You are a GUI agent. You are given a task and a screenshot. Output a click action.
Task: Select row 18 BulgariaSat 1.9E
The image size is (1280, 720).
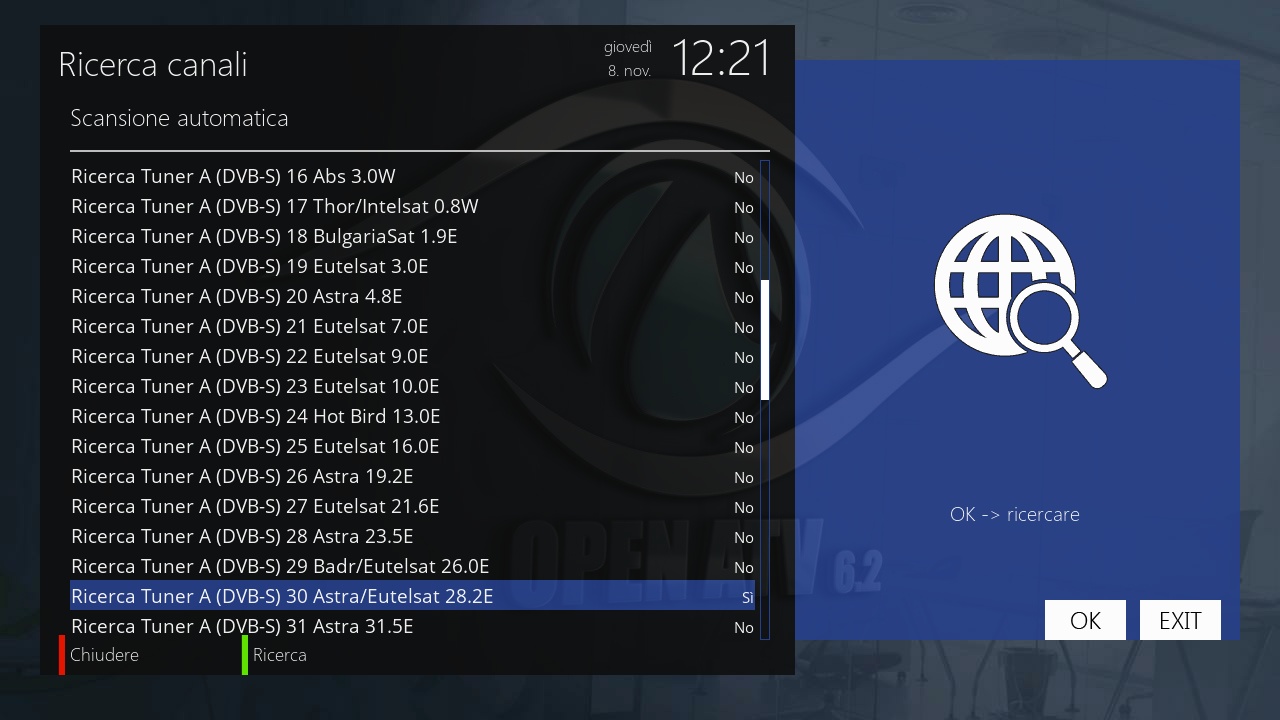pyautogui.click(x=412, y=236)
